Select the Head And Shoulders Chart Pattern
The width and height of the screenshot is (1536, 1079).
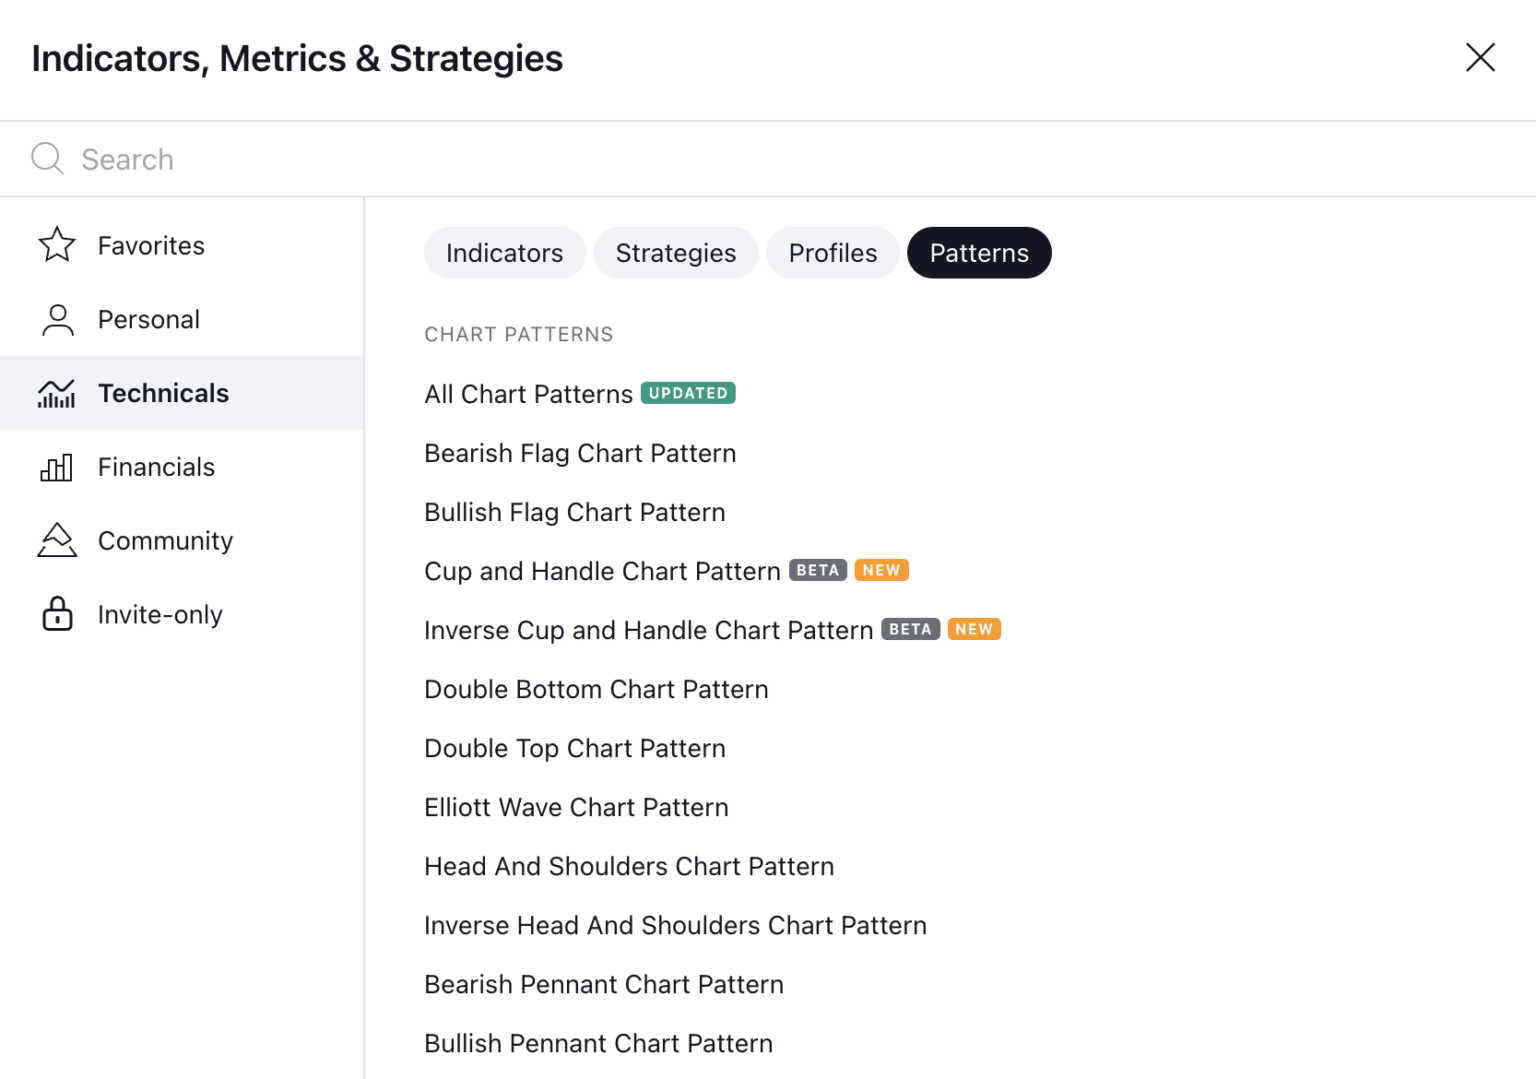point(629,866)
